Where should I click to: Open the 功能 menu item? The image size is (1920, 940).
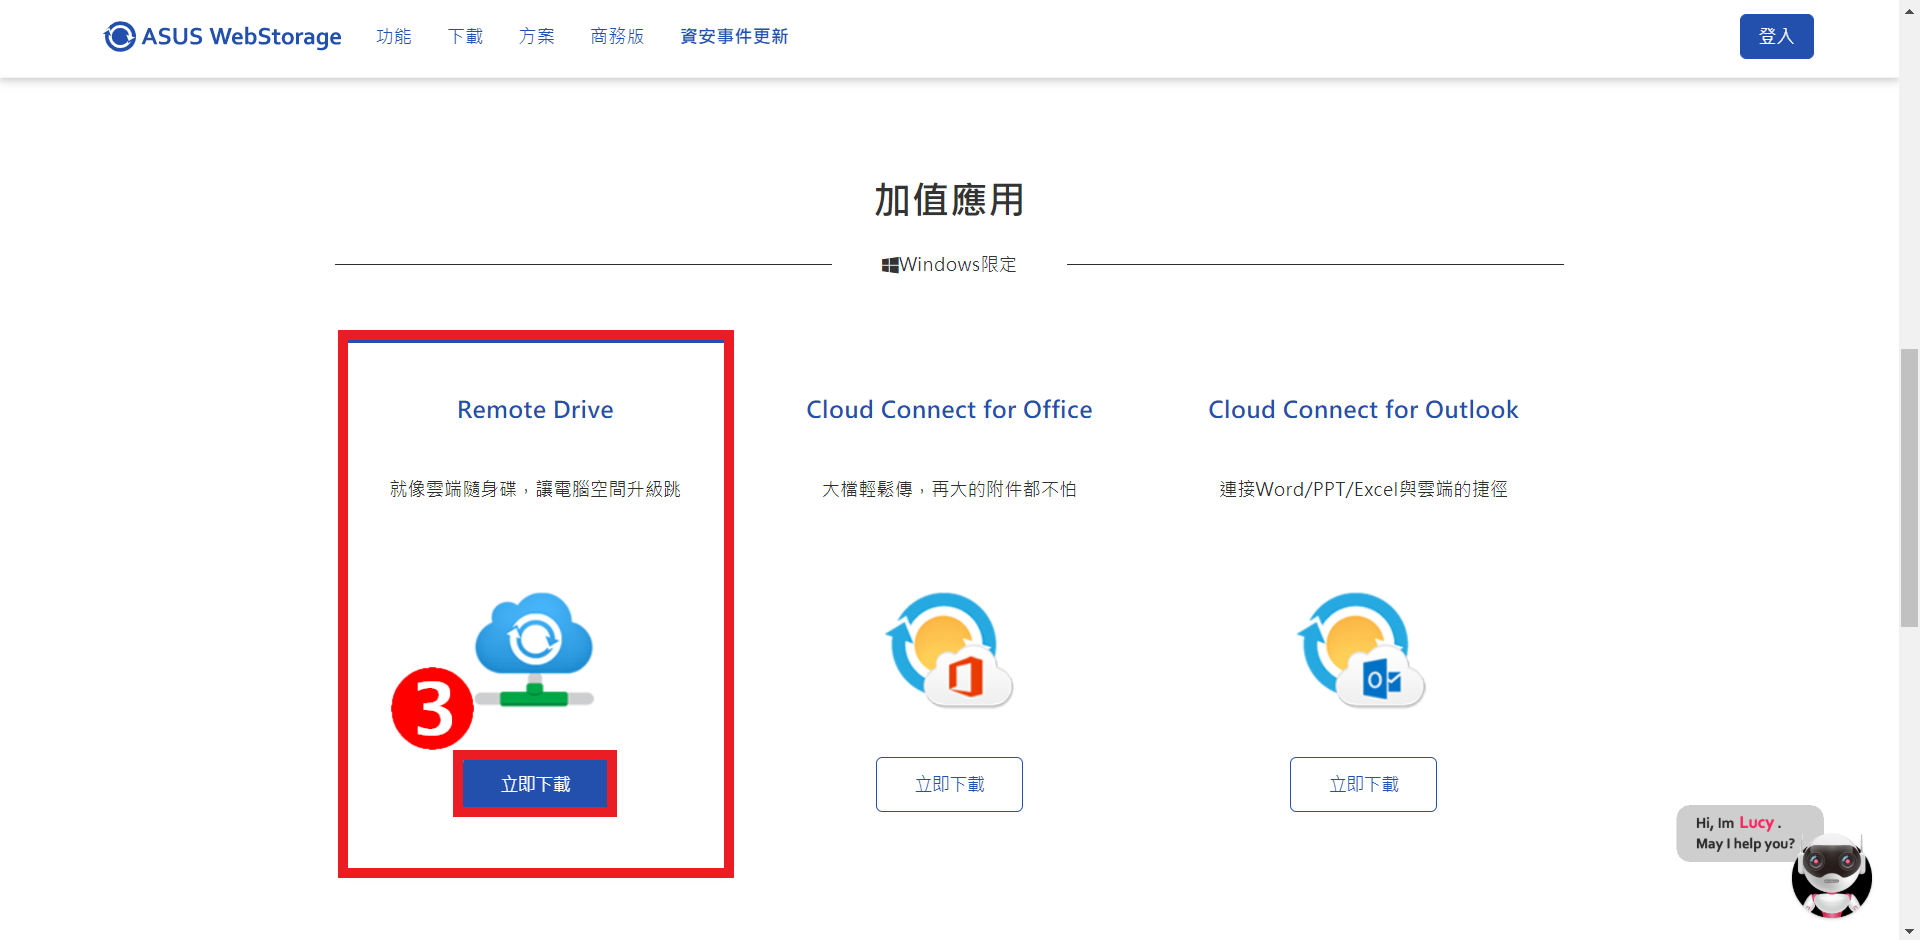pyautogui.click(x=394, y=37)
